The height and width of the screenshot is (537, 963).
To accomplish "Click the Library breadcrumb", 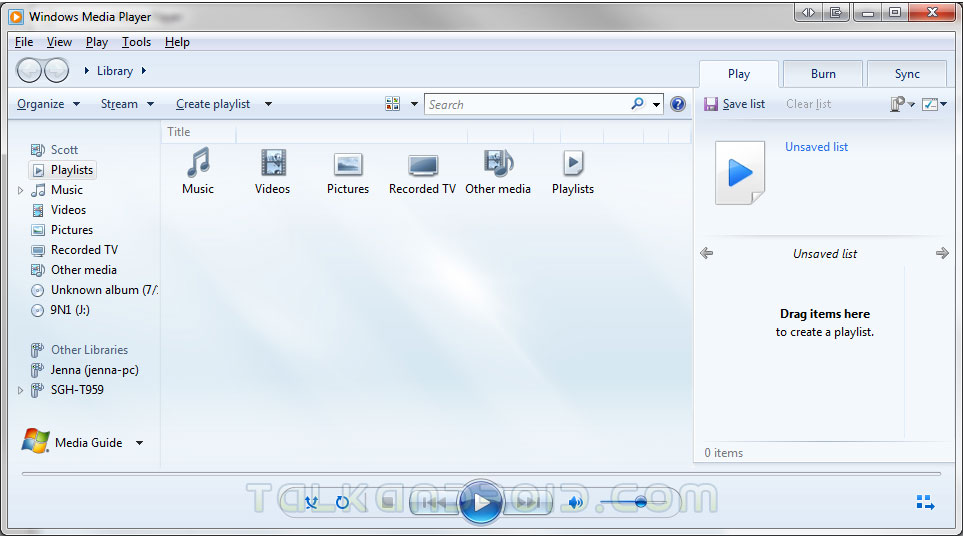I will pos(115,71).
